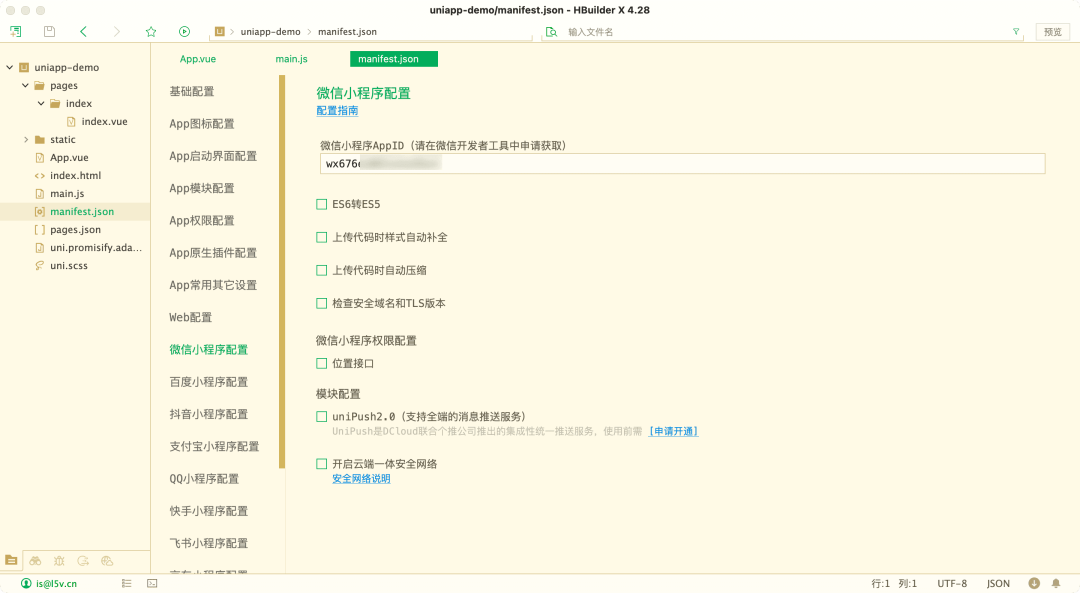This screenshot has width=1080, height=593.
Task: Open App图标配置 settings section
Action: pos(202,123)
